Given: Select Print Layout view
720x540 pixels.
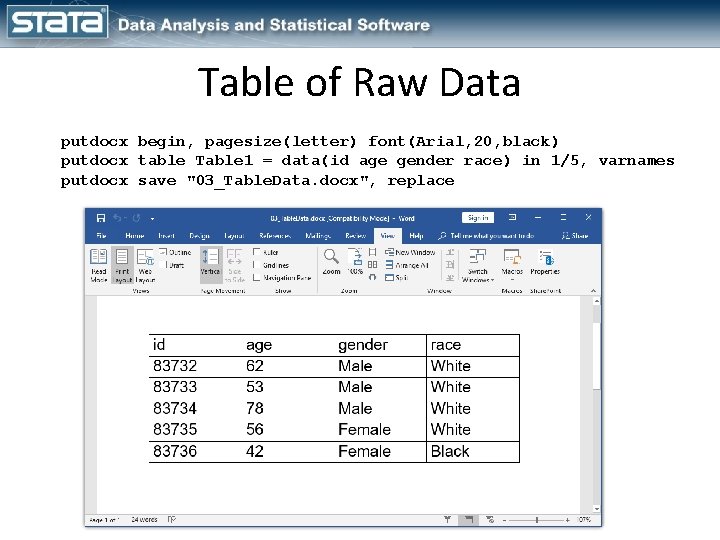Looking at the screenshot, I should [x=122, y=265].
